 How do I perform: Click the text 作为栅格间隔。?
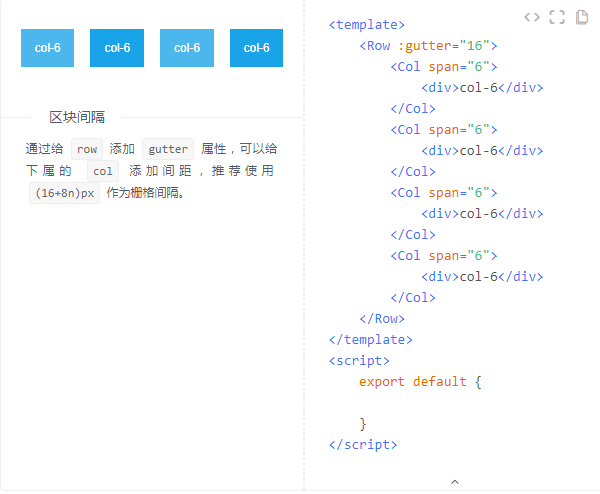coord(146,193)
